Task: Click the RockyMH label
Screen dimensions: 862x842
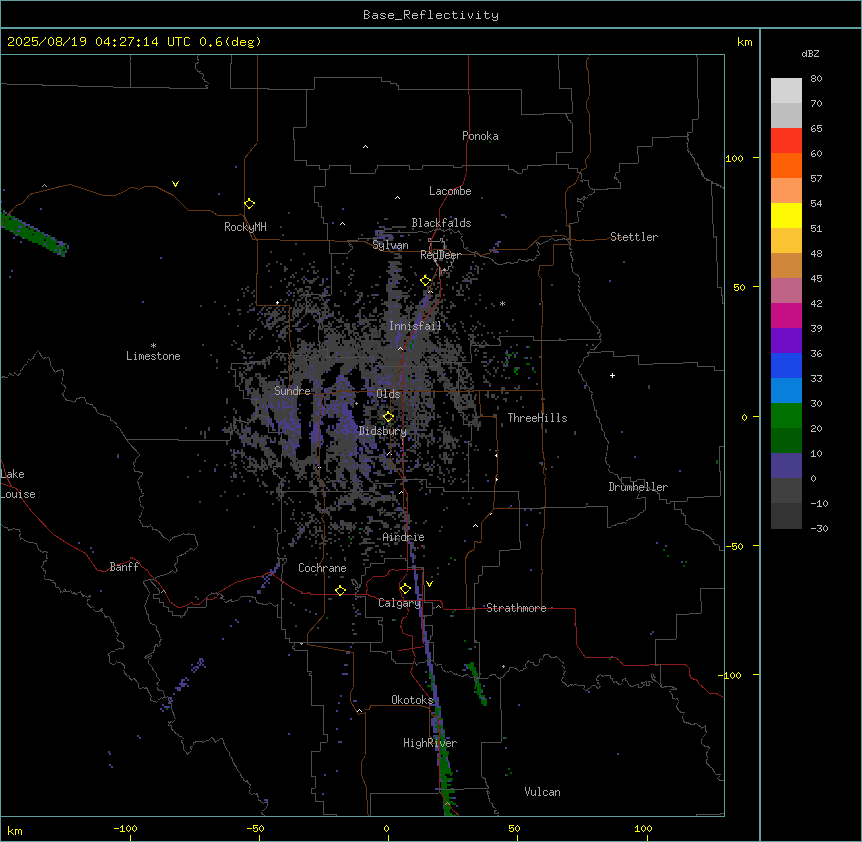Action: point(245,227)
